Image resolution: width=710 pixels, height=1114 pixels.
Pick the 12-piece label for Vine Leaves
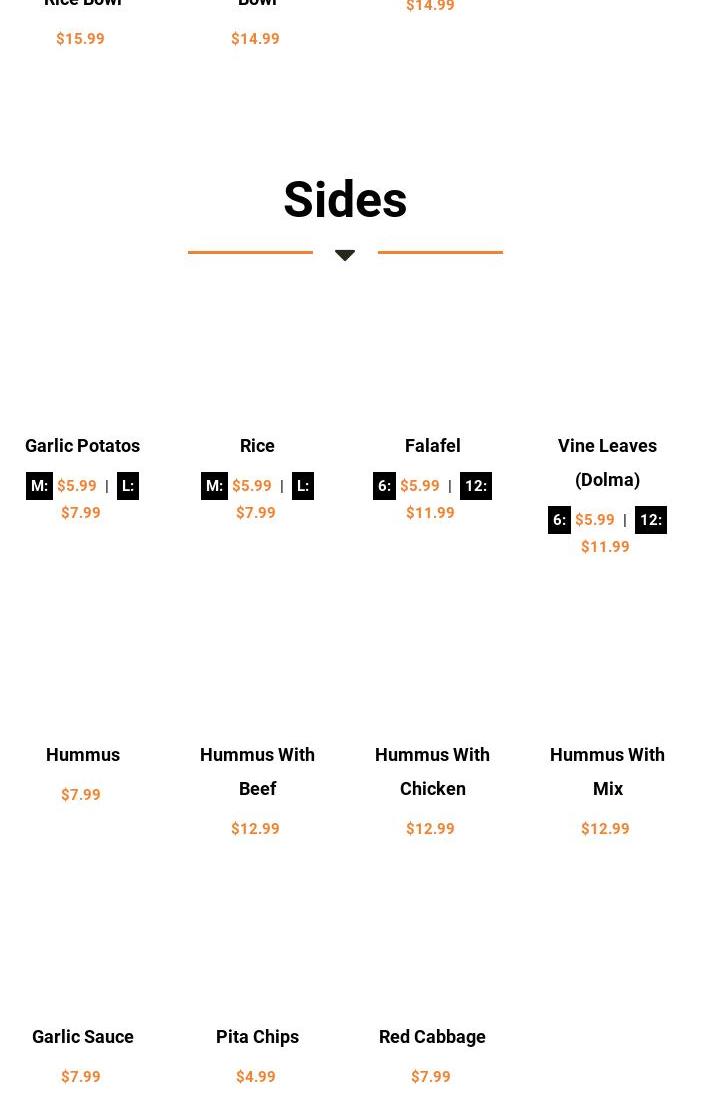pyautogui.click(x=650, y=520)
